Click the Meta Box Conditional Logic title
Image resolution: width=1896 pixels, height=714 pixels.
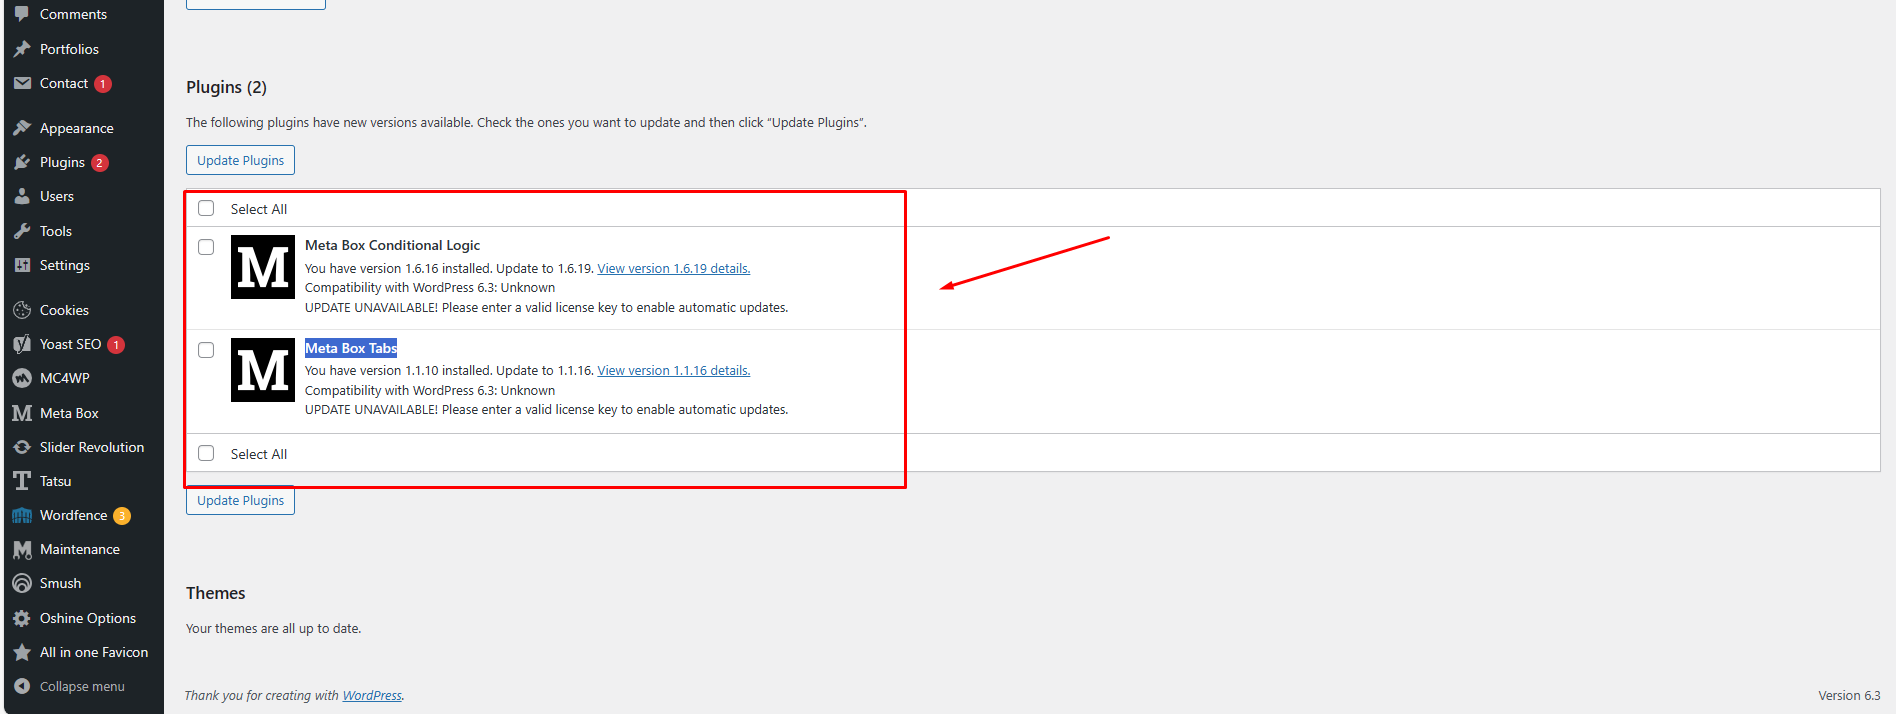point(392,245)
